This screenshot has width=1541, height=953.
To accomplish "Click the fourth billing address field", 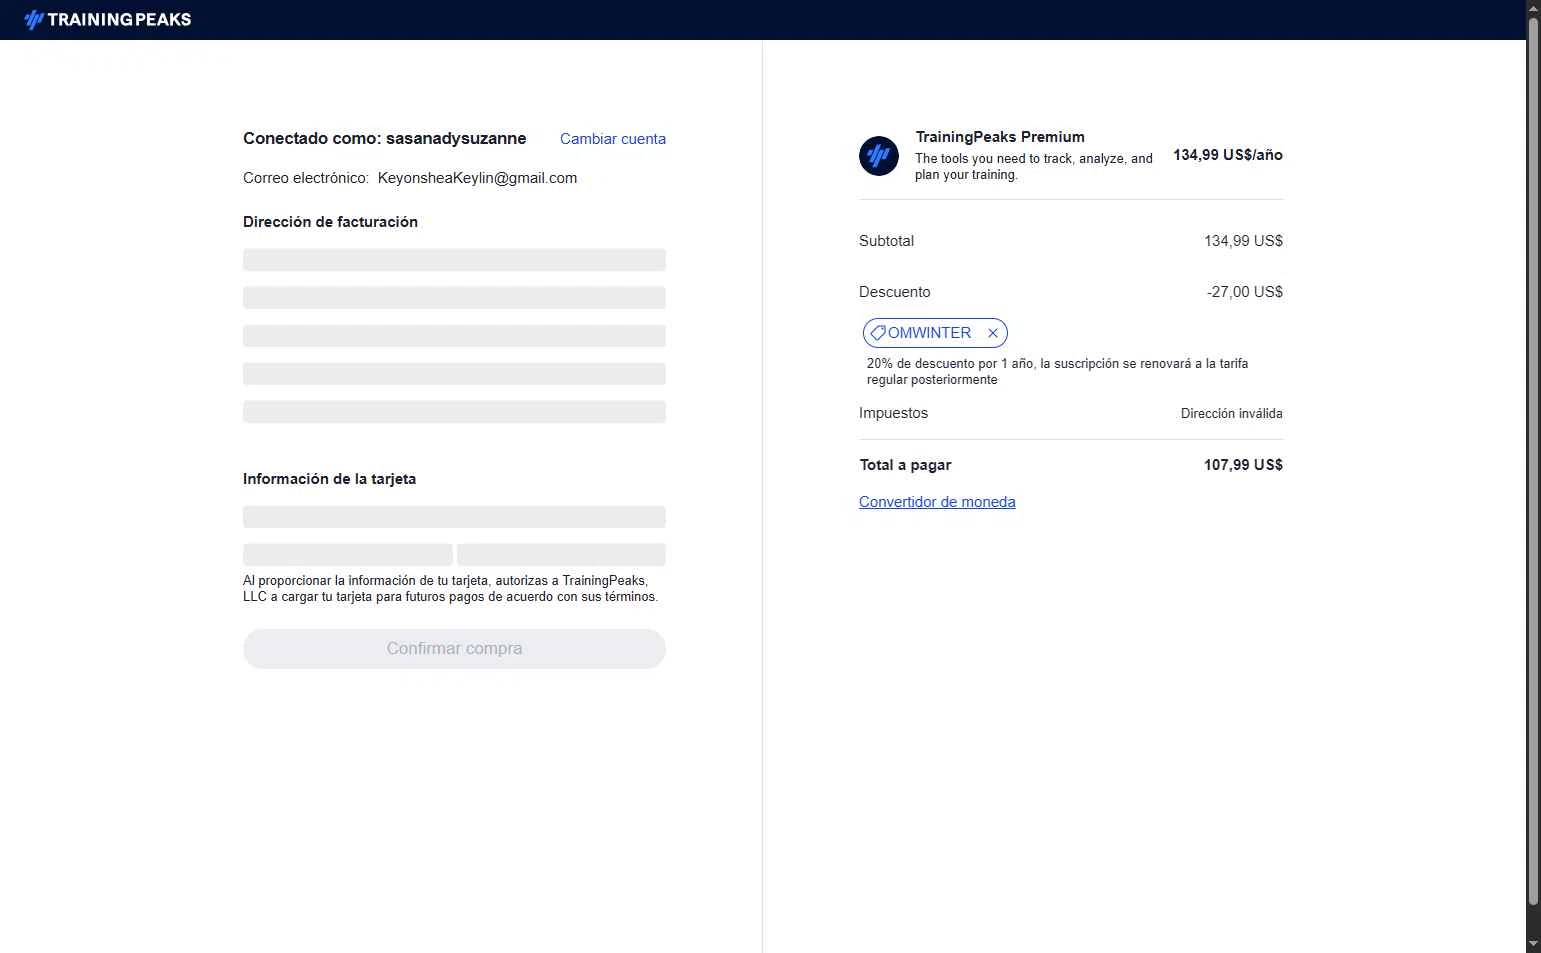I will [454, 374].
